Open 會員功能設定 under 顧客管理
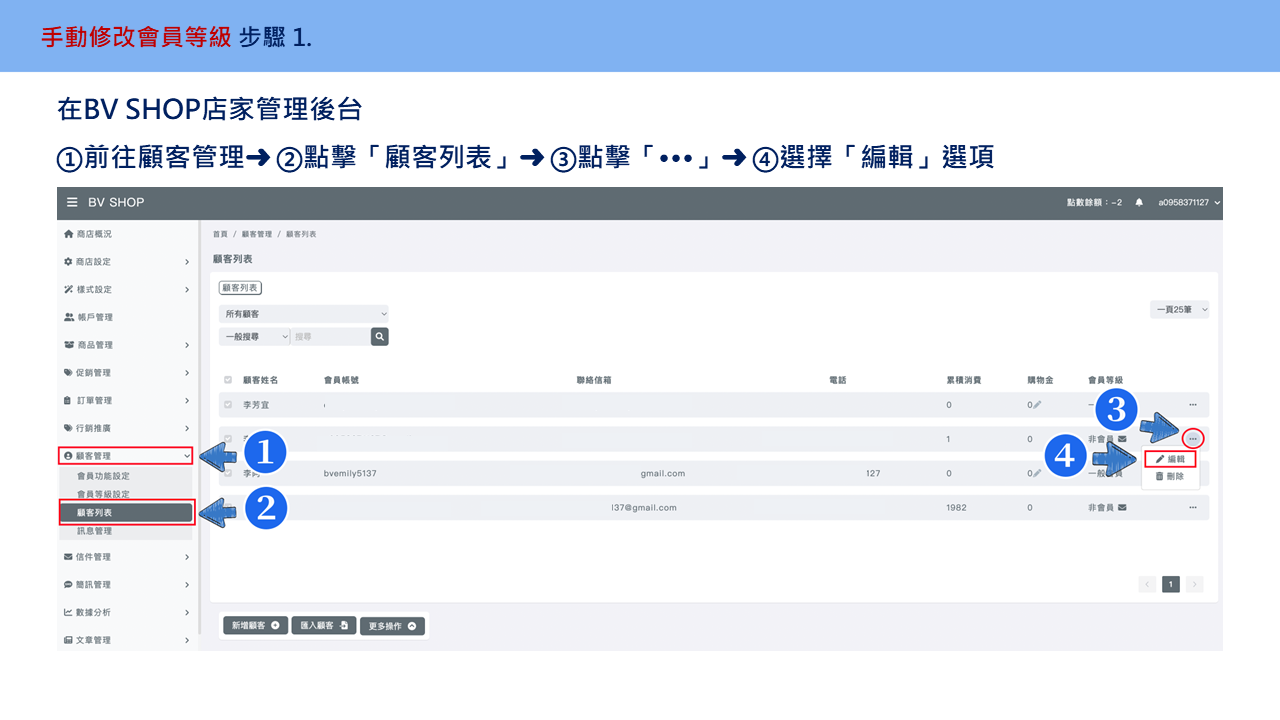Viewport: 1280px width, 720px height. click(x=103, y=476)
